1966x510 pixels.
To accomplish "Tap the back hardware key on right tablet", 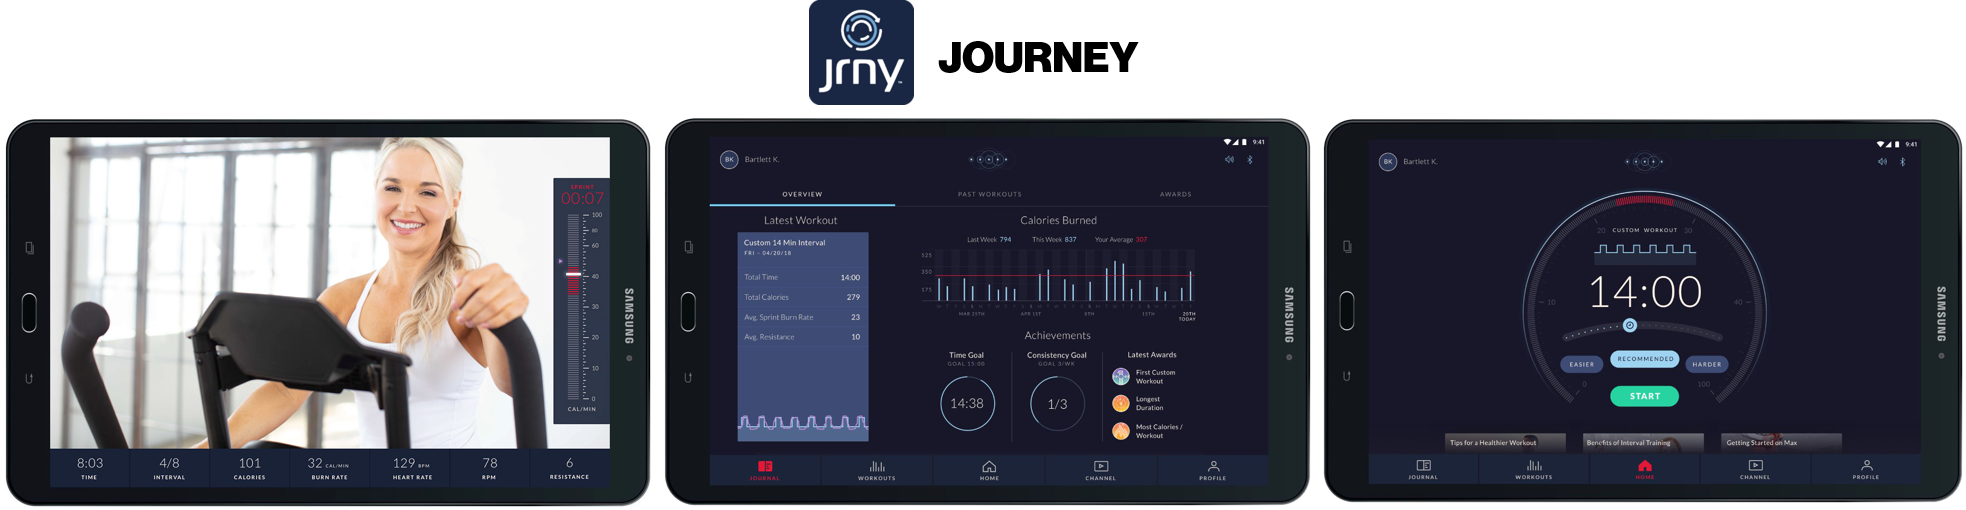I will (1347, 377).
